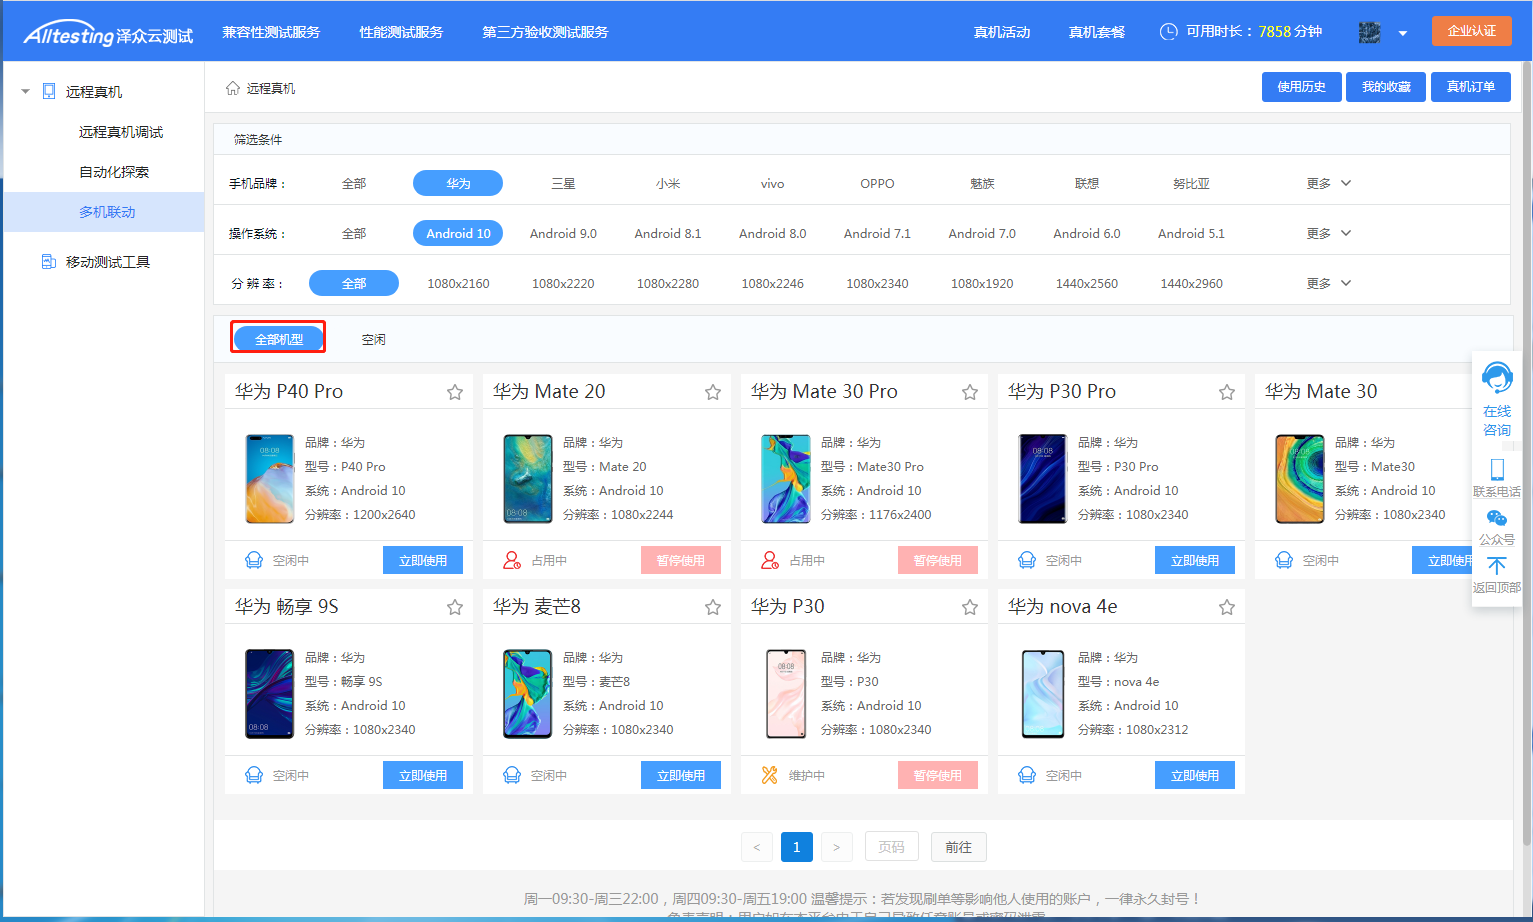Filter brand by 三星
Screen dimensions: 1533x922
[x=563, y=183]
